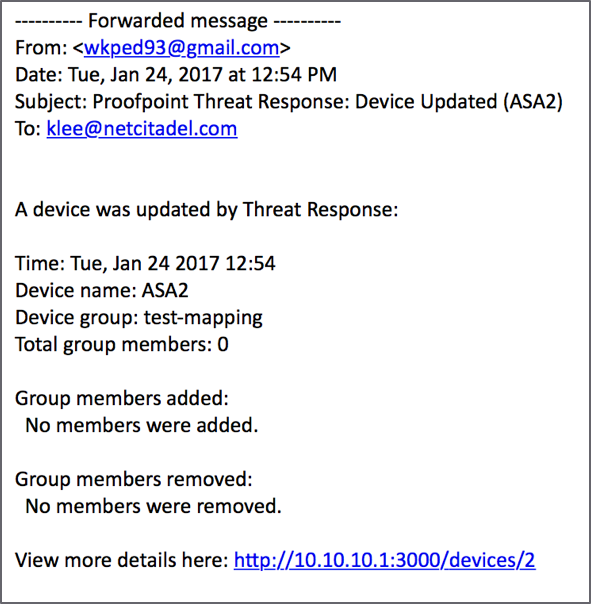Click the 'No members were removed.' text
This screenshot has width=591, height=604.
[x=153, y=507]
